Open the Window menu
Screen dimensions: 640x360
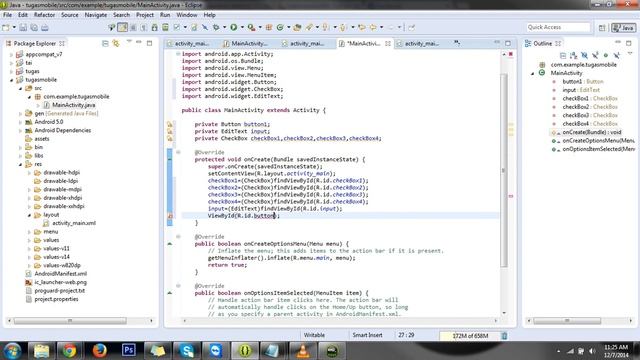pyautogui.click(x=187, y=15)
